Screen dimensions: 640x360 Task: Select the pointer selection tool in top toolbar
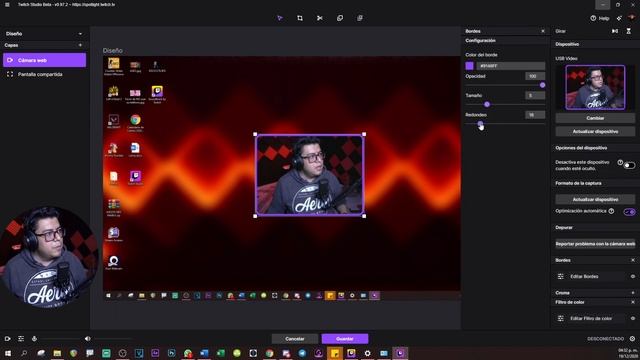pyautogui.click(x=280, y=18)
